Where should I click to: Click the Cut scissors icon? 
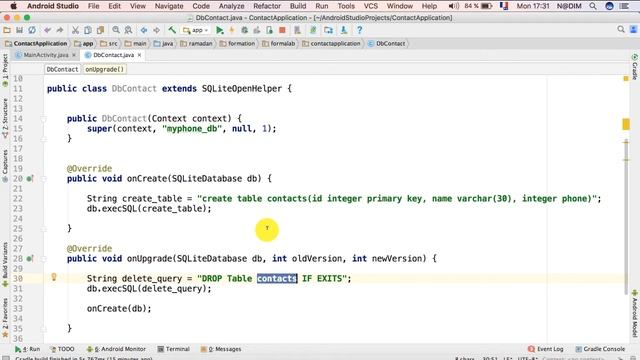pos(75,30)
